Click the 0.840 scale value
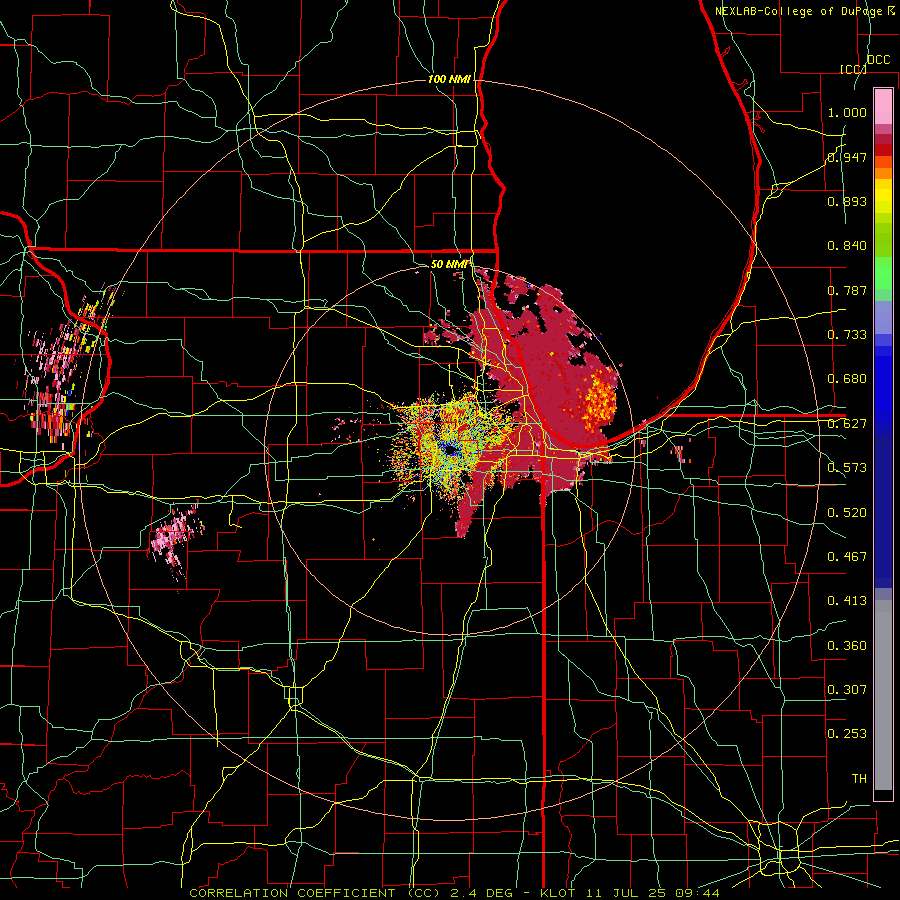The image size is (900, 900). (x=847, y=246)
